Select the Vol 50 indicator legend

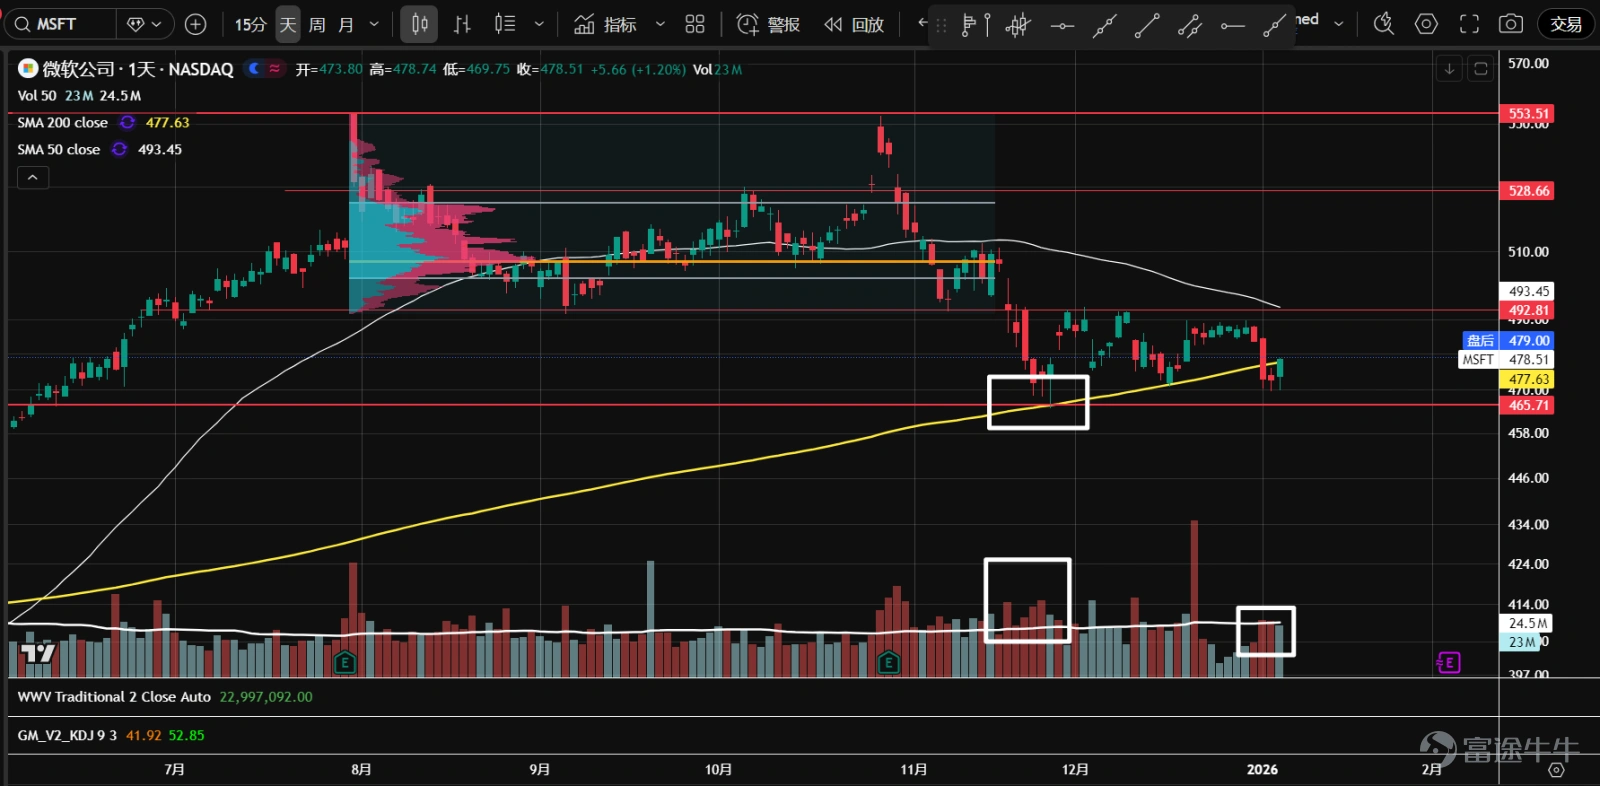36,95
